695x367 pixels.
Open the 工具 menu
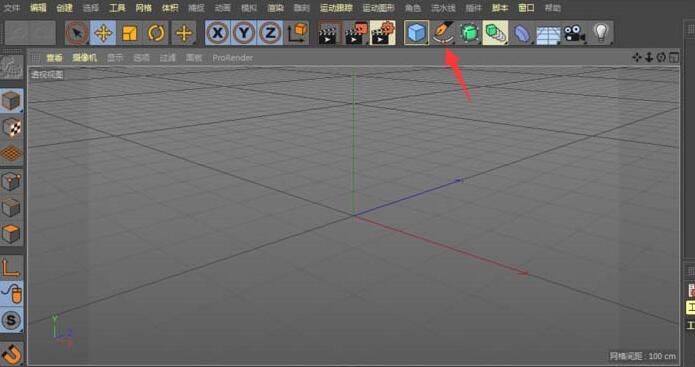(x=117, y=8)
